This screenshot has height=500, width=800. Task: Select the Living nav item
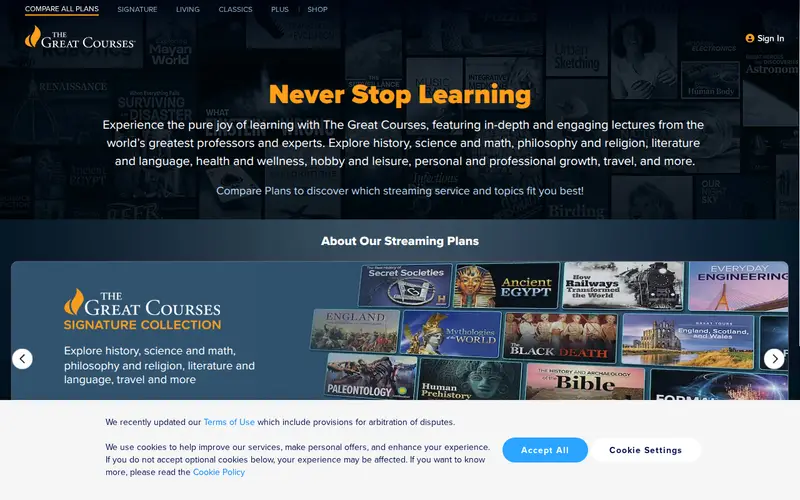tap(188, 9)
